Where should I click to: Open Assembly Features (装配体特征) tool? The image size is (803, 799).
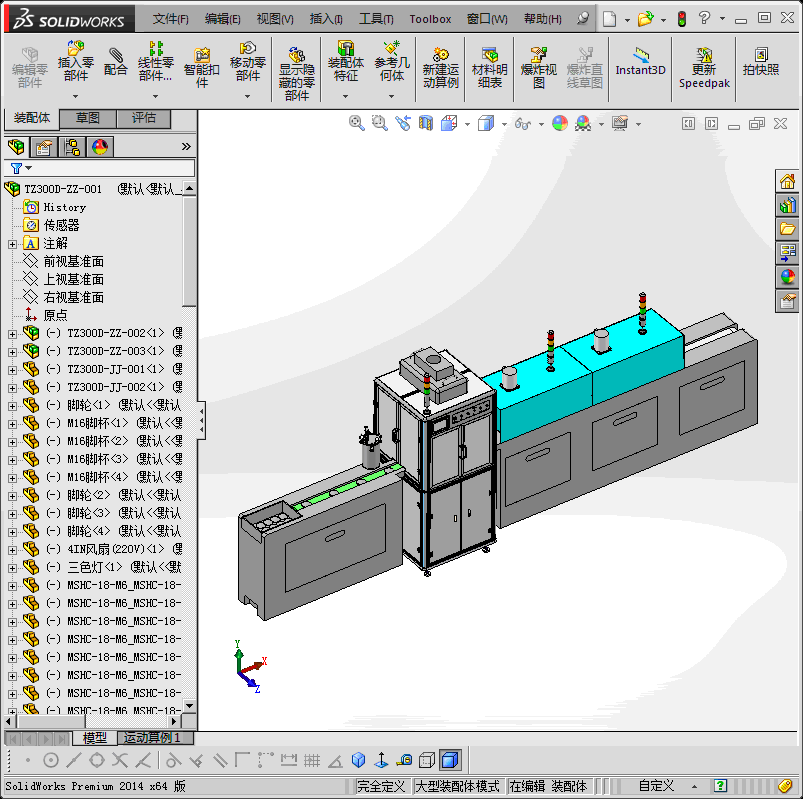coord(346,61)
